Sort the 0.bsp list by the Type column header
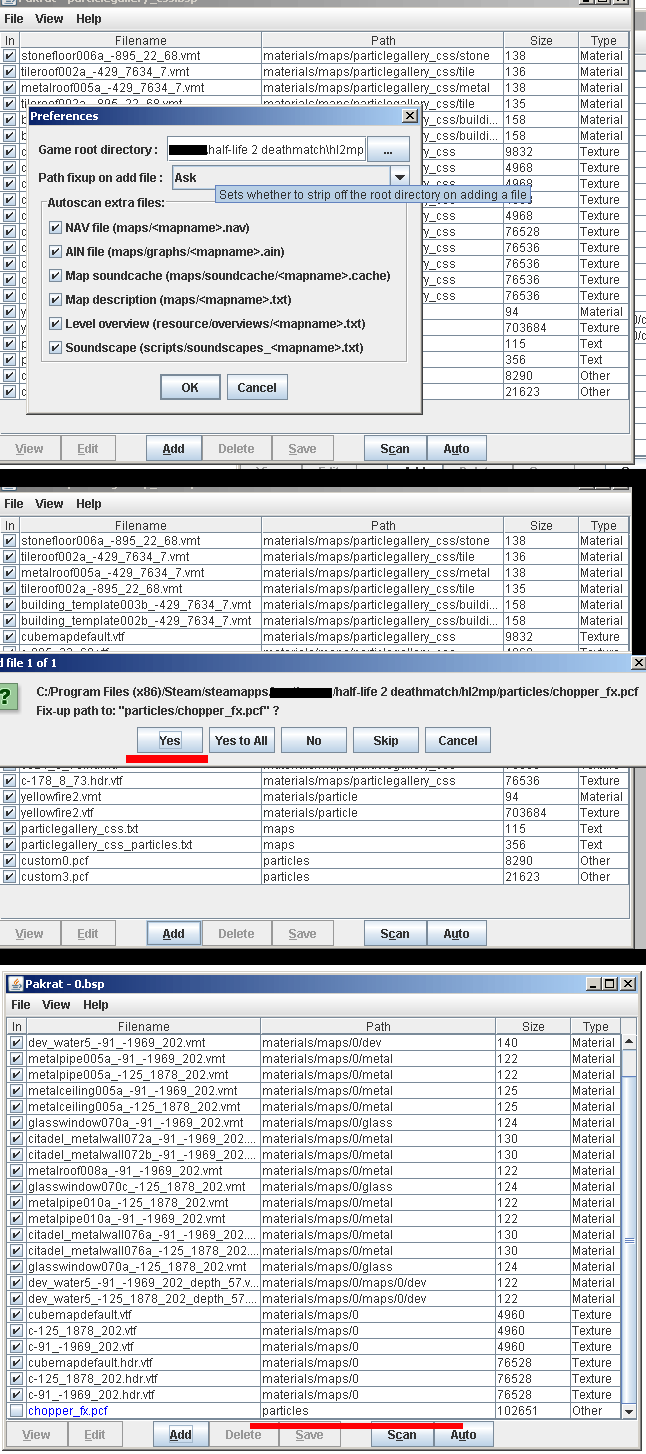This screenshot has height=1454, width=646. 595,1026
